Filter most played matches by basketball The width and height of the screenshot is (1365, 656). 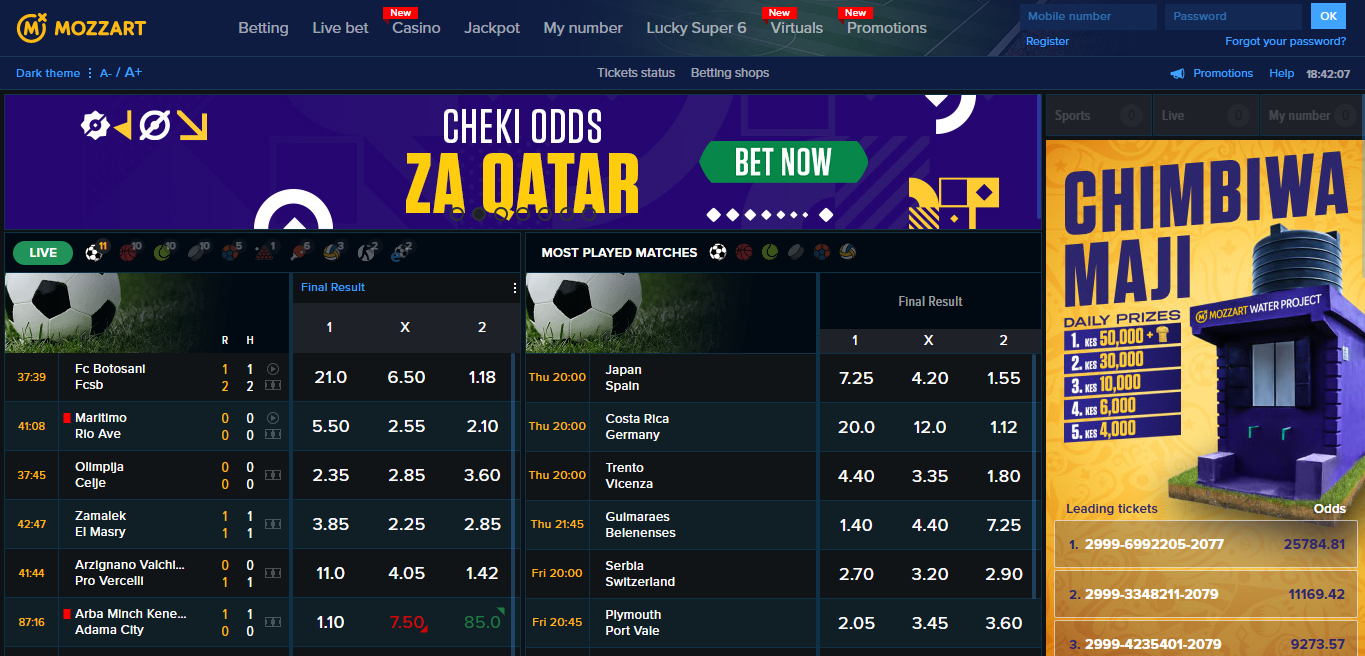pos(743,252)
